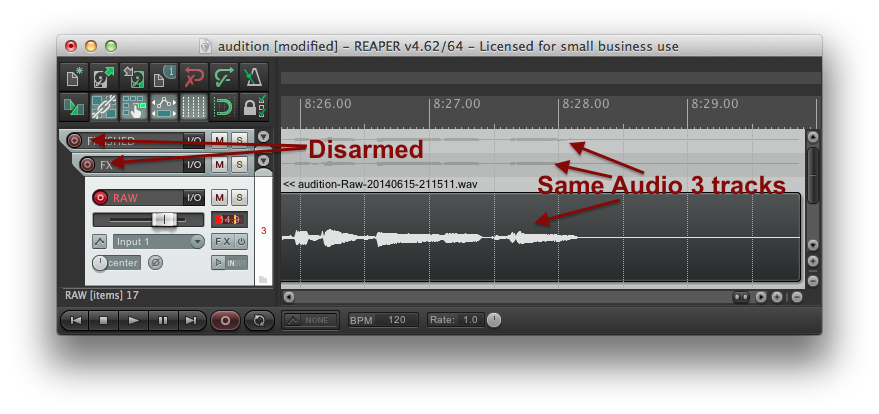The width and height of the screenshot is (879, 414).
Task: Click the Undo toolbar icon
Action: point(195,78)
